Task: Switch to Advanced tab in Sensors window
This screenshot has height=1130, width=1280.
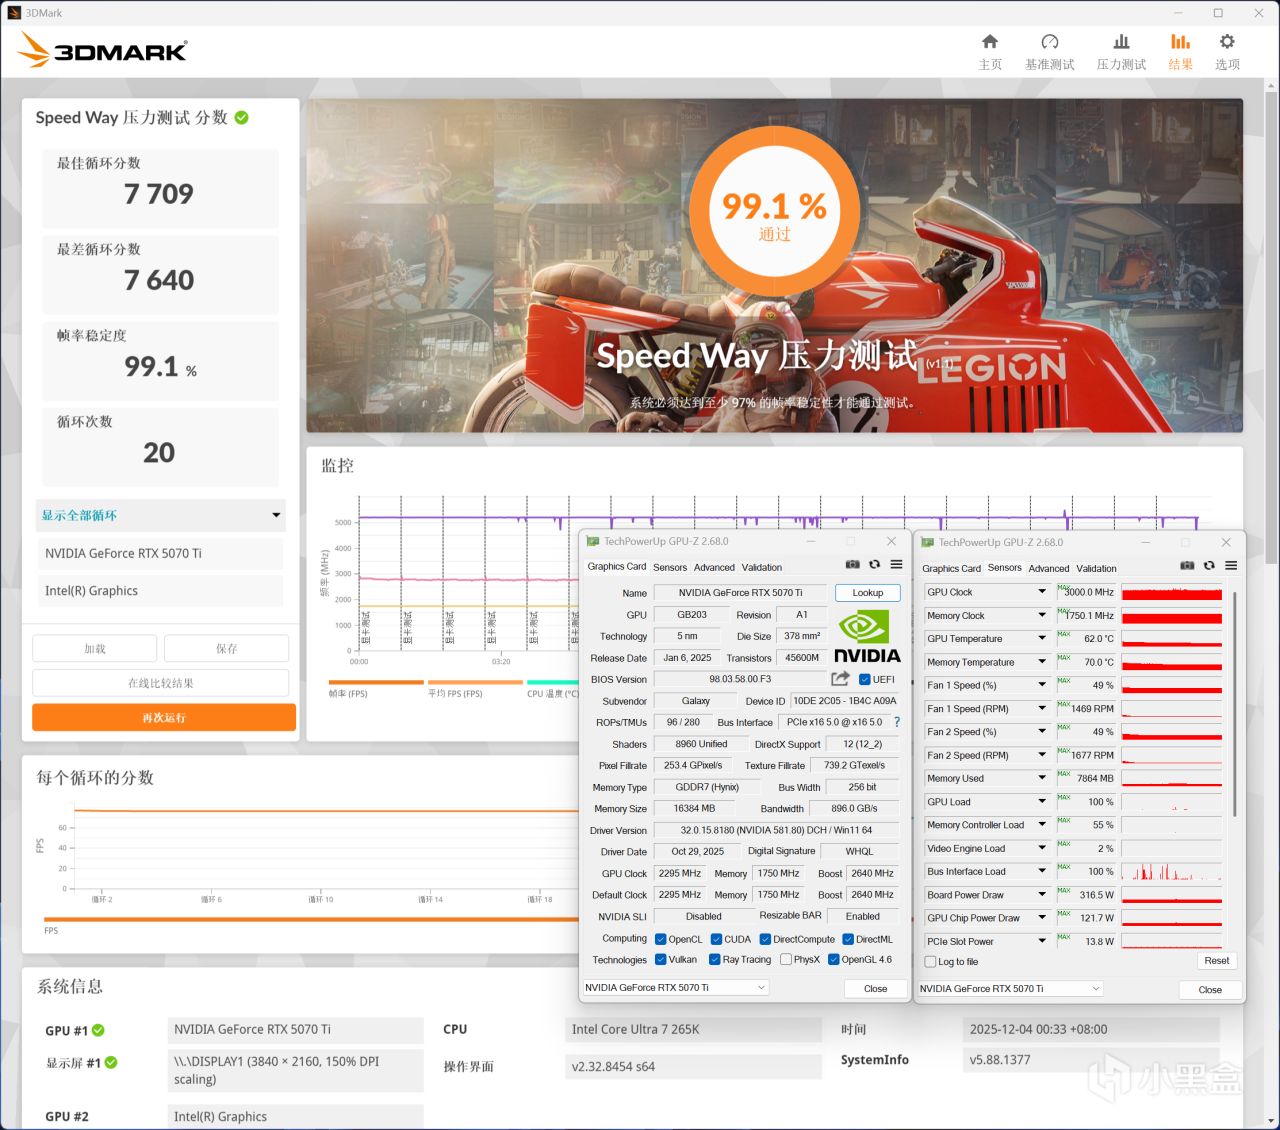Action: pyautogui.click(x=1049, y=568)
